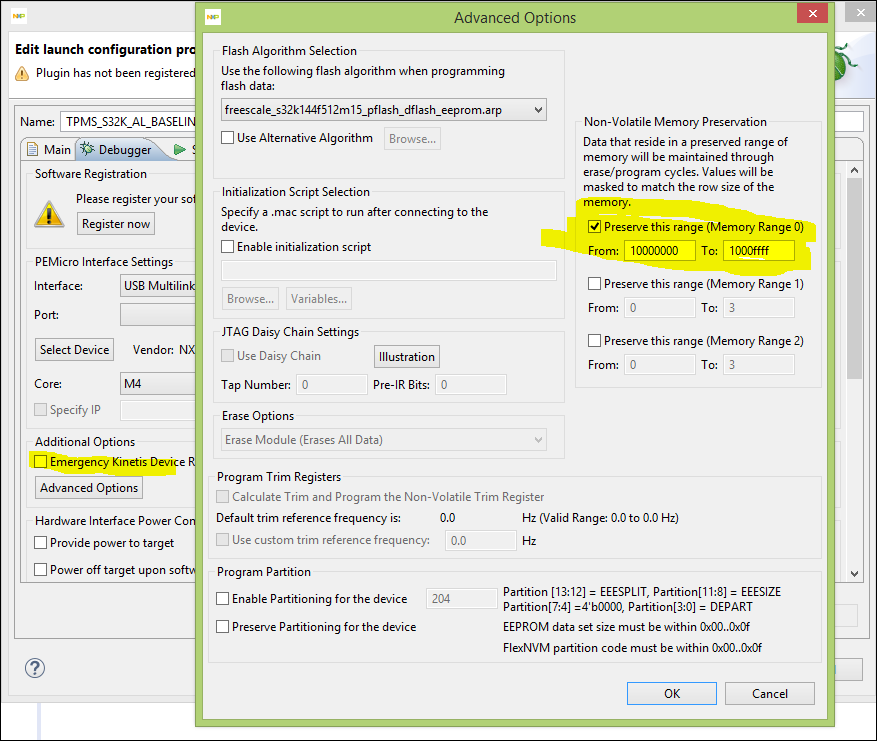Click the Memory Range 0 To field
The width and height of the screenshot is (877, 741).
click(758, 251)
